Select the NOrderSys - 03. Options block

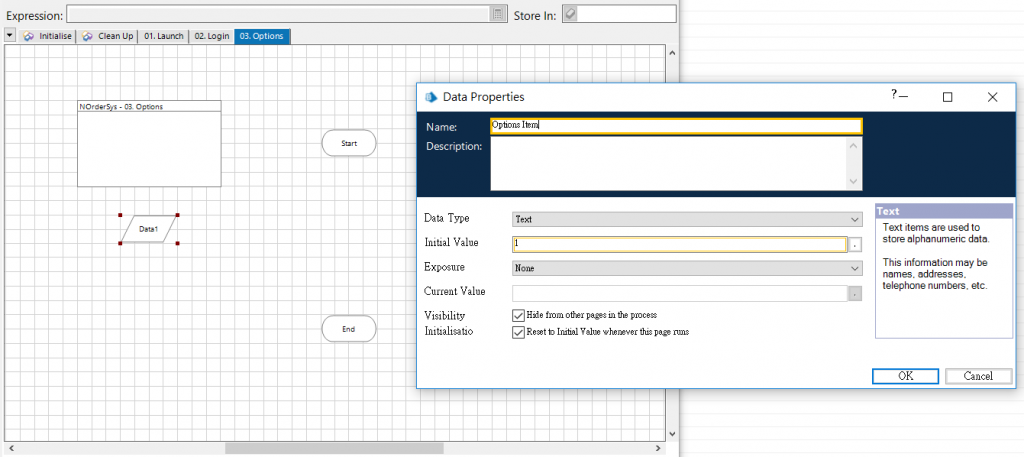[150, 144]
